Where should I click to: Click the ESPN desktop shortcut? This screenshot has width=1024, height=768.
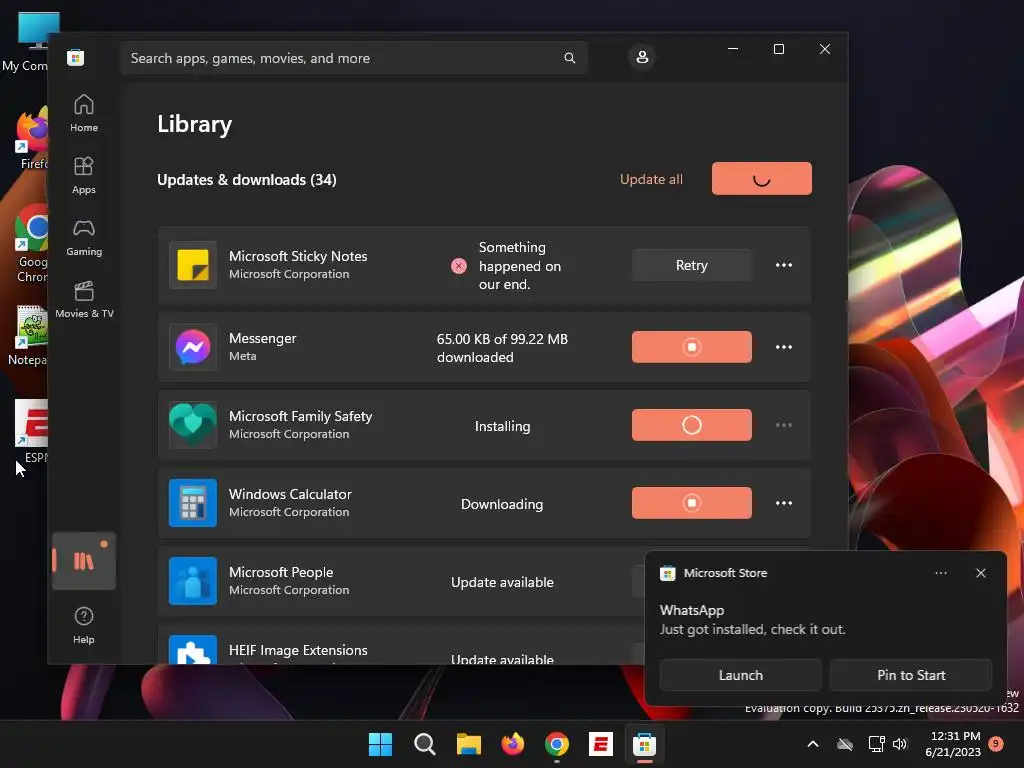pyautogui.click(x=31, y=431)
